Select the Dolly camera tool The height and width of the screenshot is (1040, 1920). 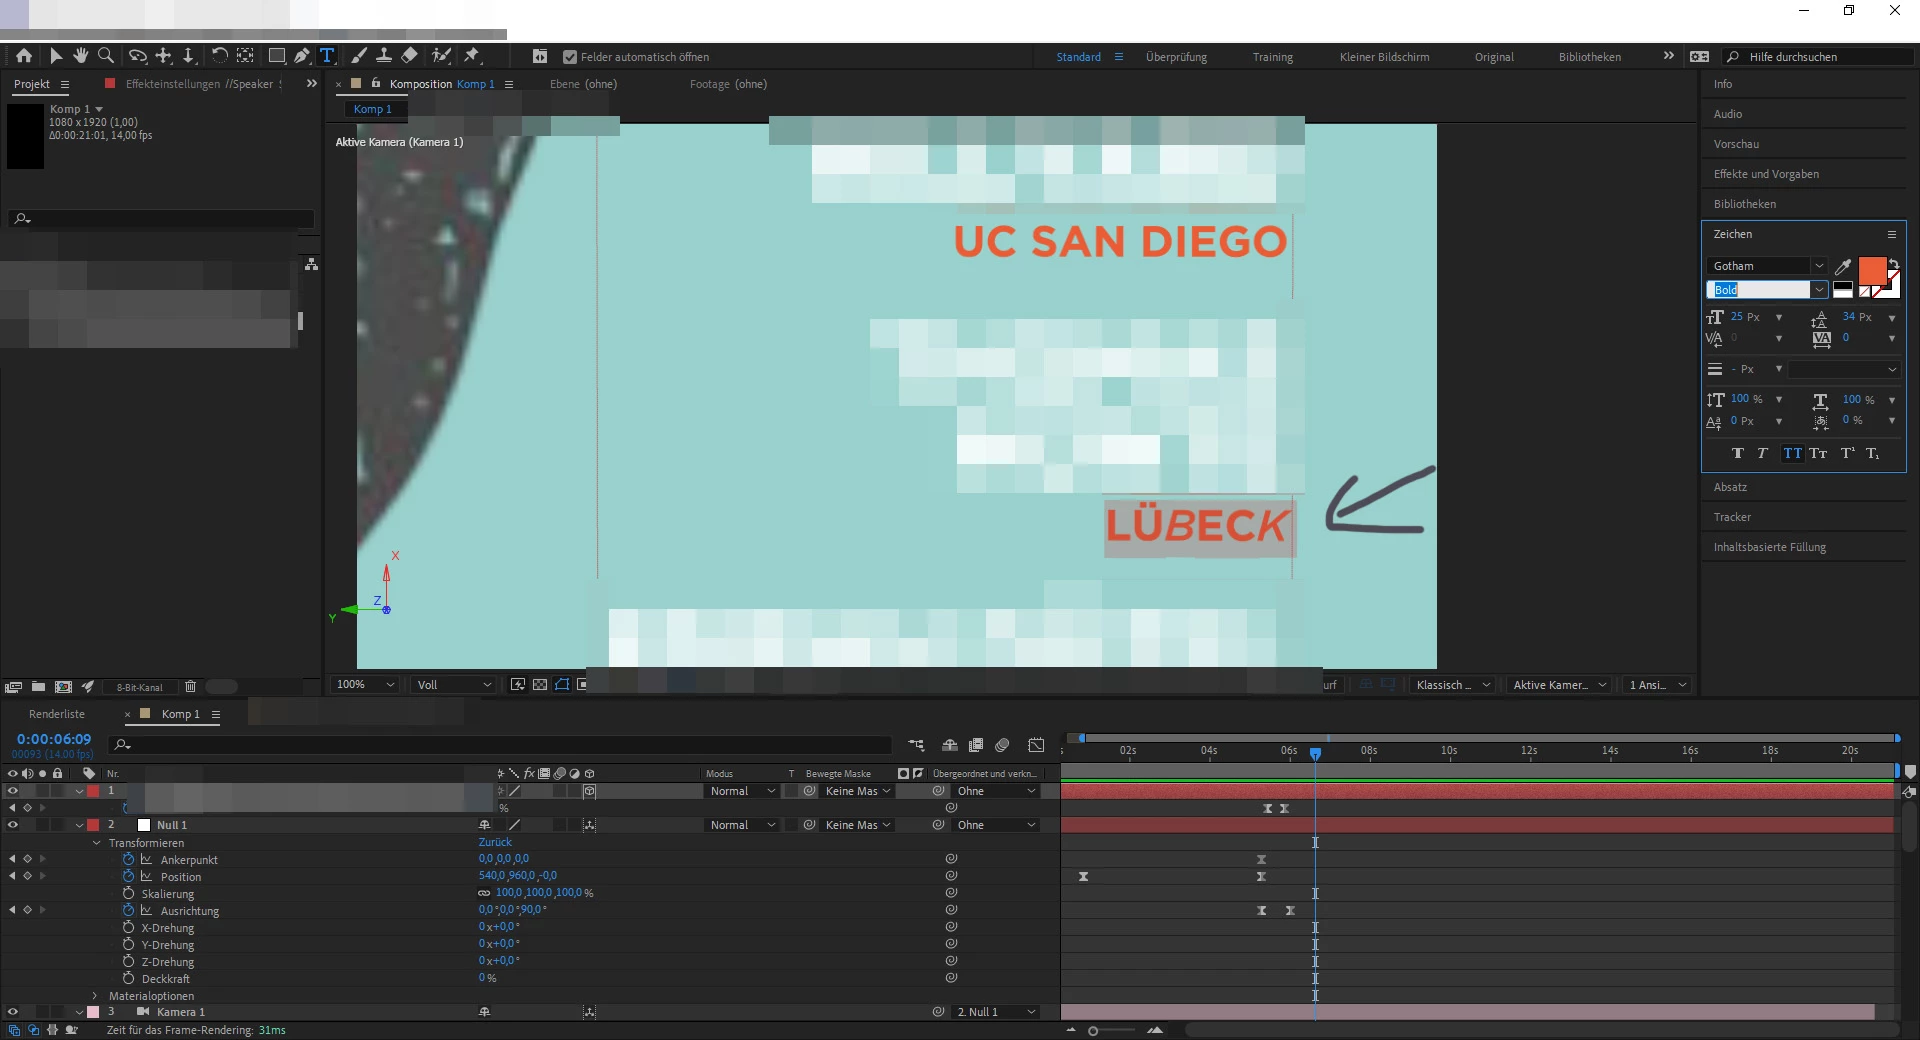point(188,56)
